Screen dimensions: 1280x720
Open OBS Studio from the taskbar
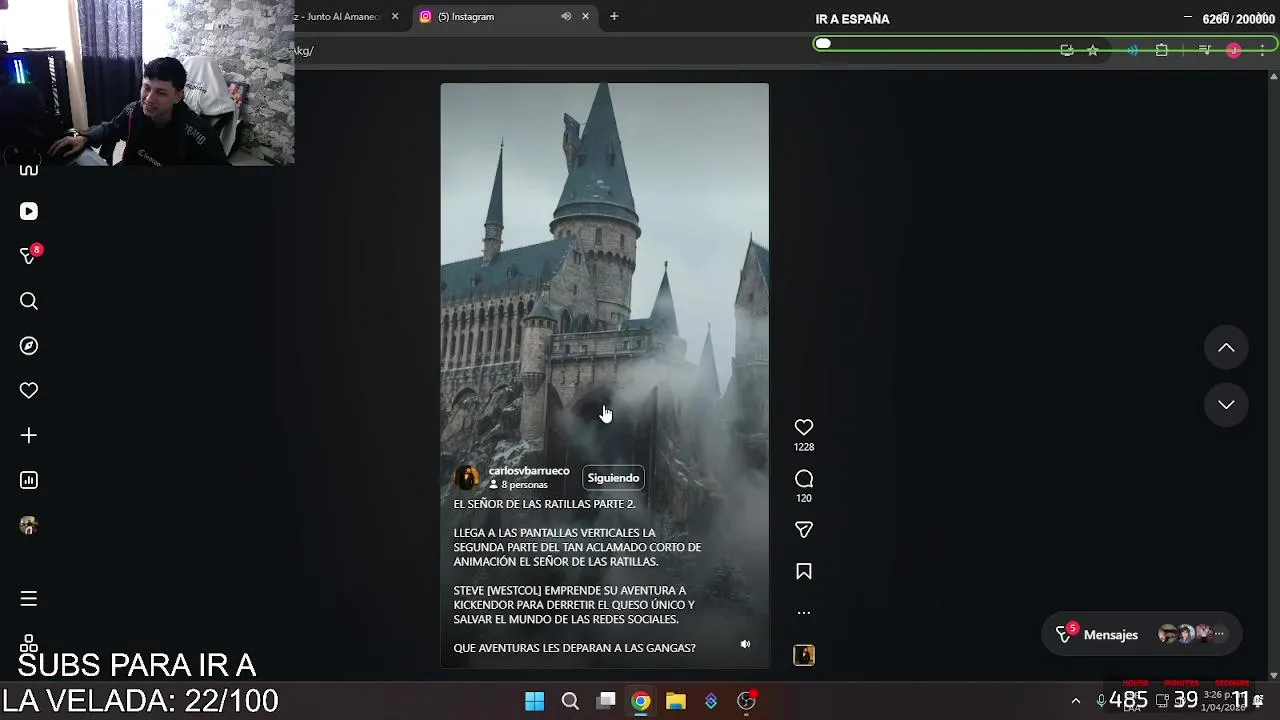pyautogui.click(x=746, y=701)
